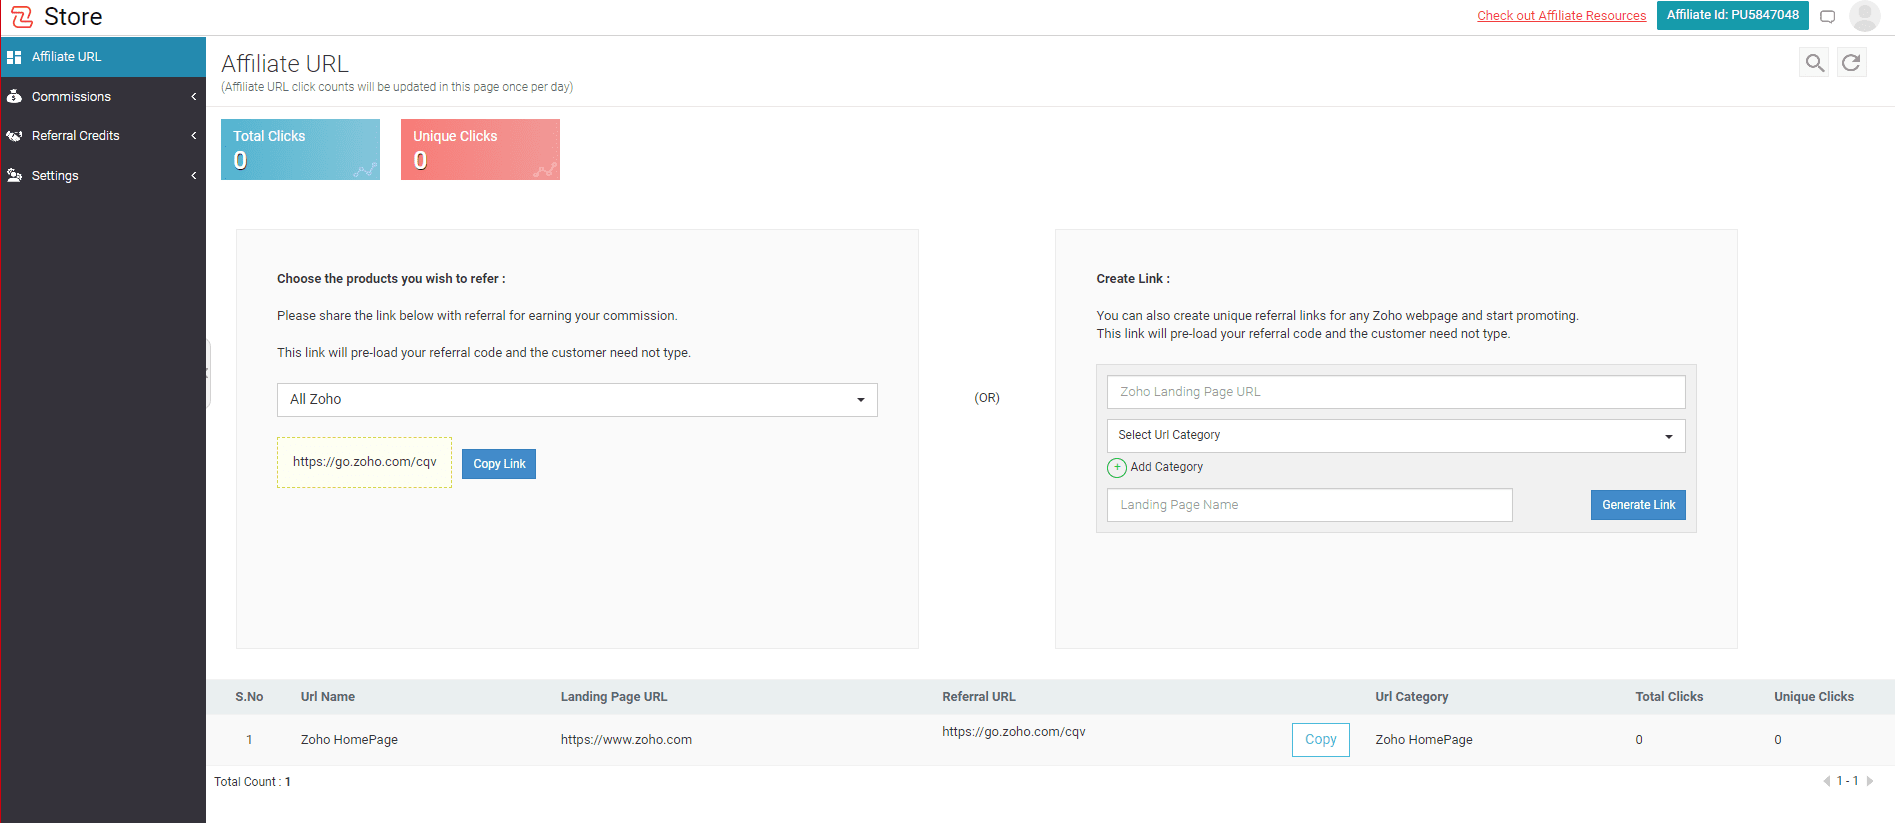Click the Total Clicks card

point(300,150)
